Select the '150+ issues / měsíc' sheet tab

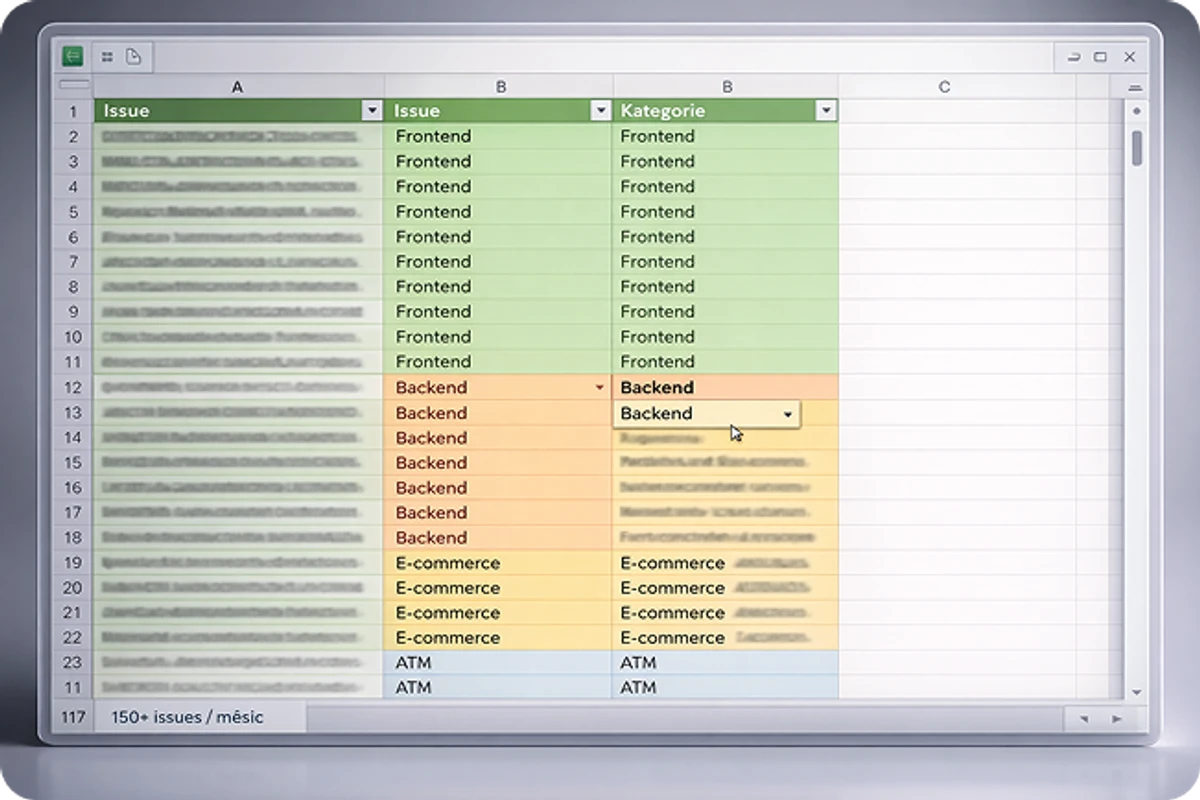pos(187,717)
